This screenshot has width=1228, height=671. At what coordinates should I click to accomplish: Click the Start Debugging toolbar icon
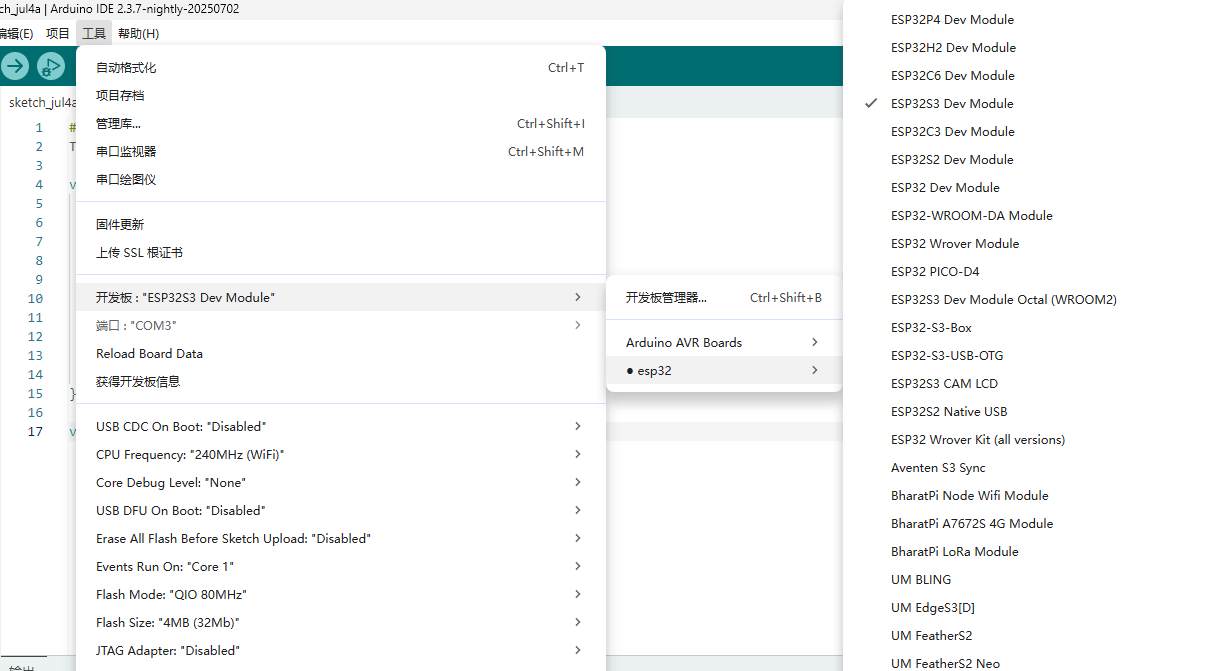click(x=50, y=67)
